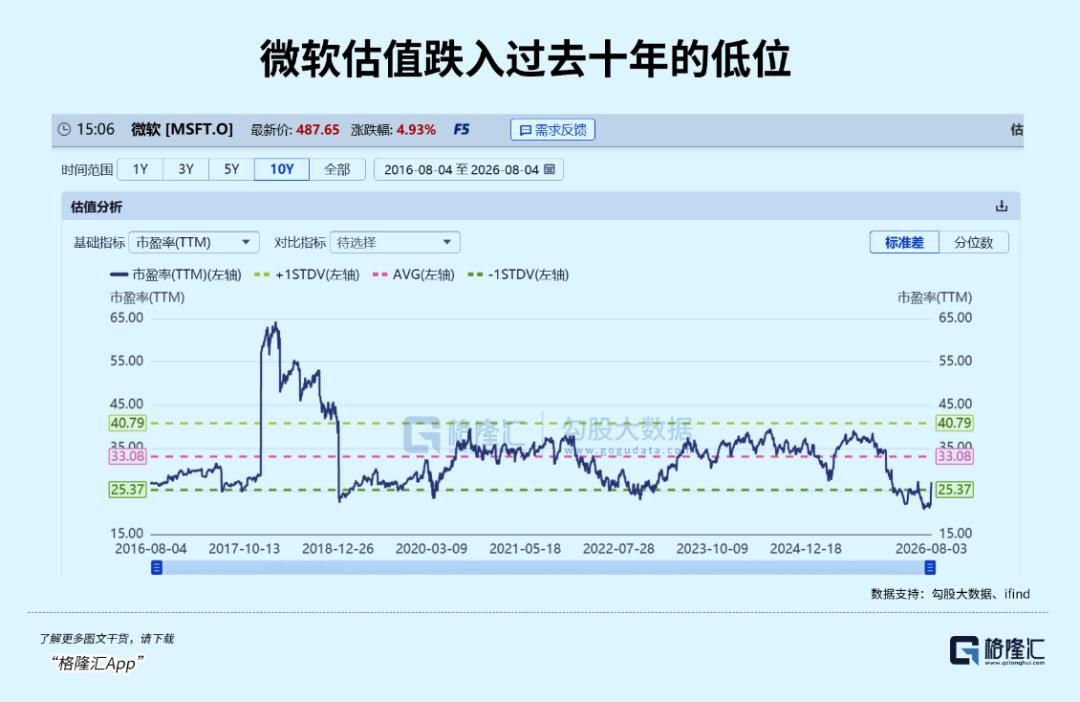The image size is (1080, 702).
Task: Click the “格隆汇App” text at bottom left
Action: (97, 663)
